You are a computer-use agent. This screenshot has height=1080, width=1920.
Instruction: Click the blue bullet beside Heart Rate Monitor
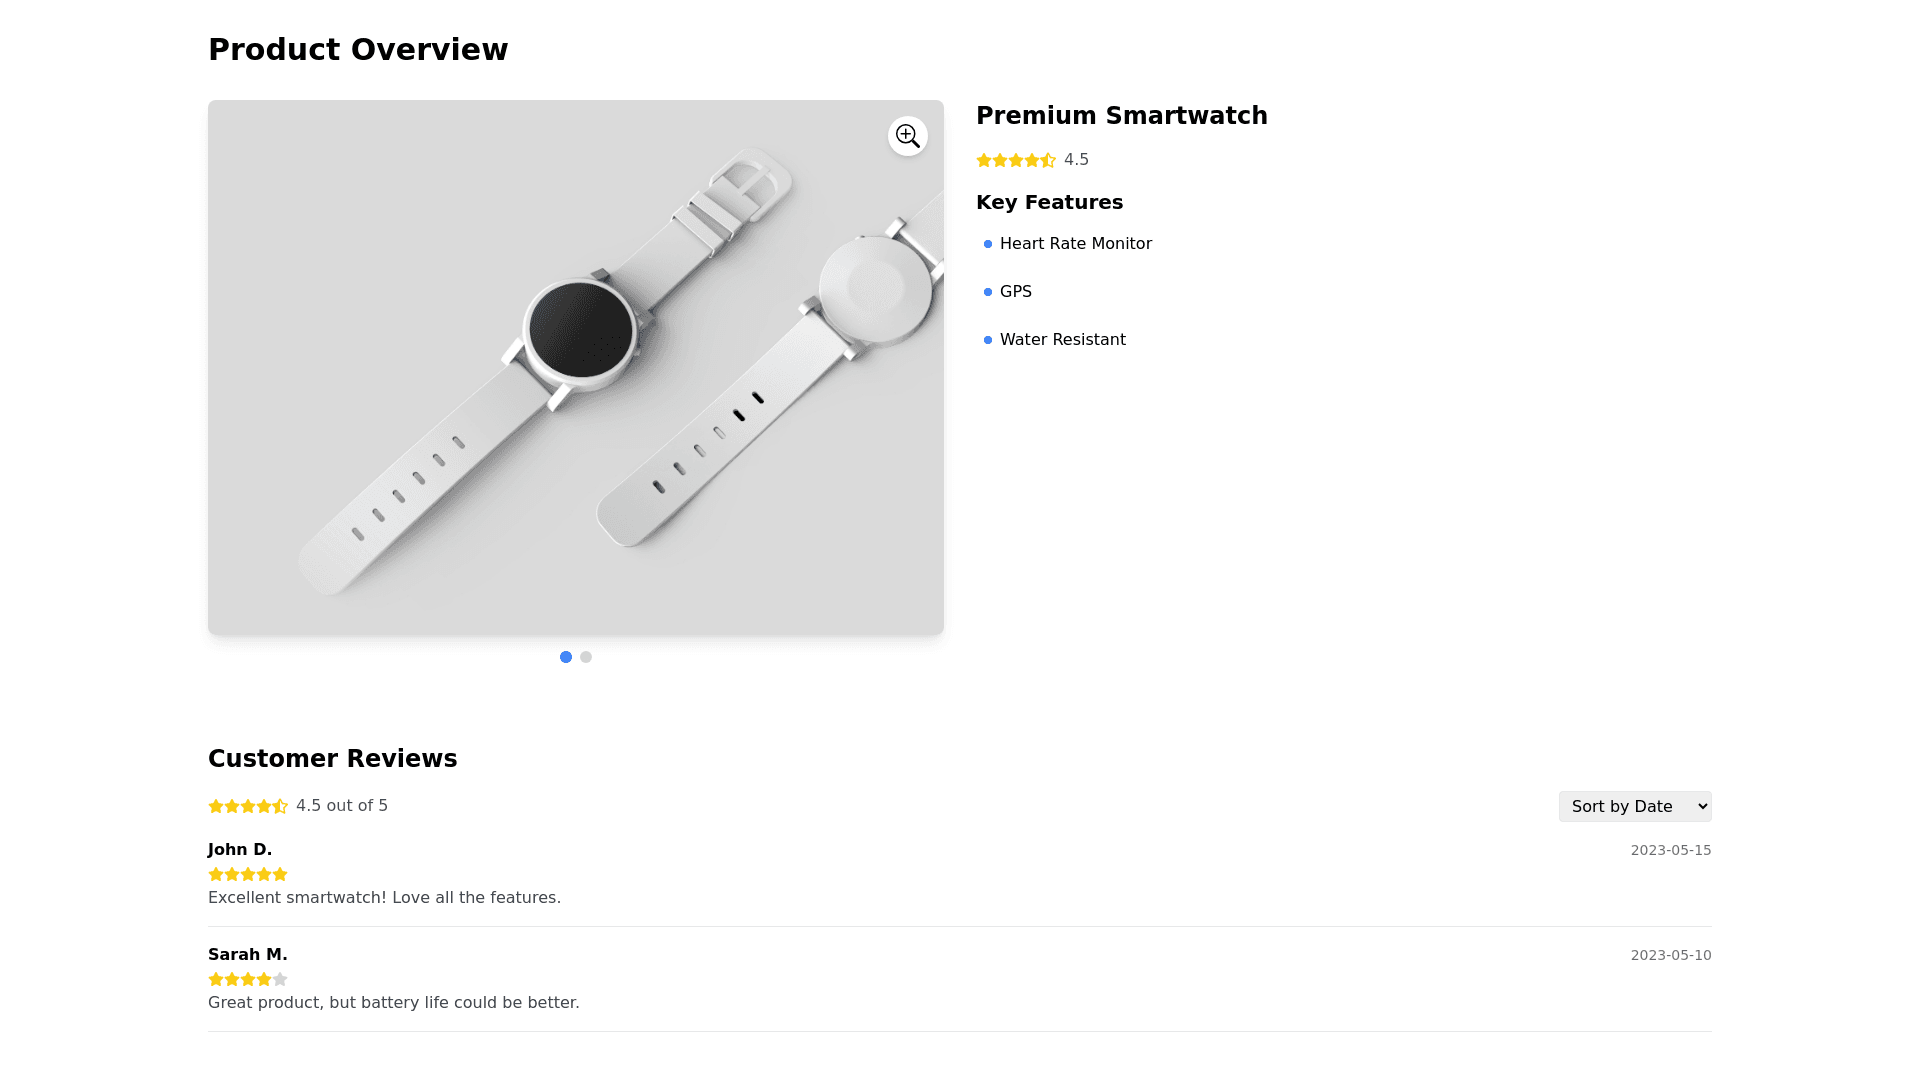[x=988, y=244]
